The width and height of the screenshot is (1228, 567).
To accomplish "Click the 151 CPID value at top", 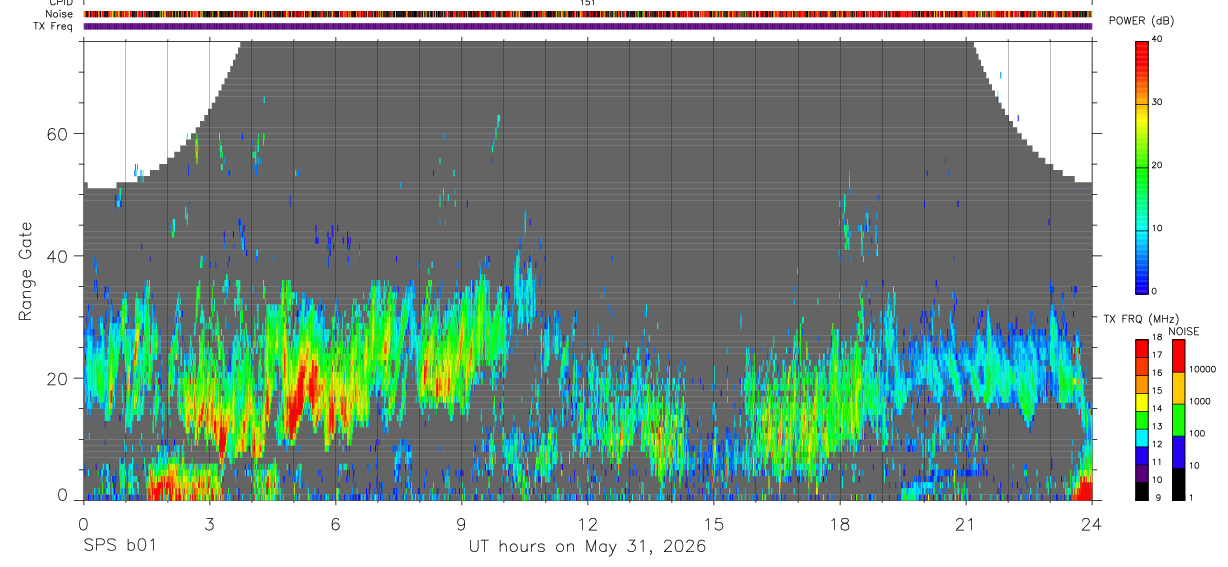I will point(587,3).
